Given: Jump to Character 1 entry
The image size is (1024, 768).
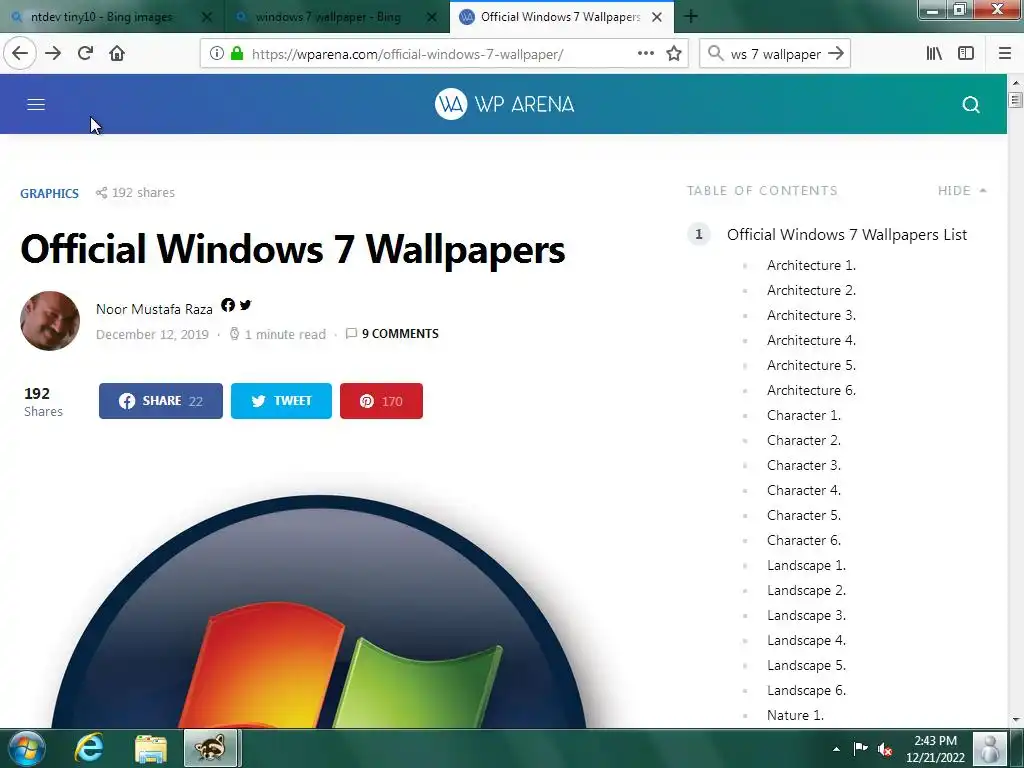Looking at the screenshot, I should pyautogui.click(x=803, y=415).
